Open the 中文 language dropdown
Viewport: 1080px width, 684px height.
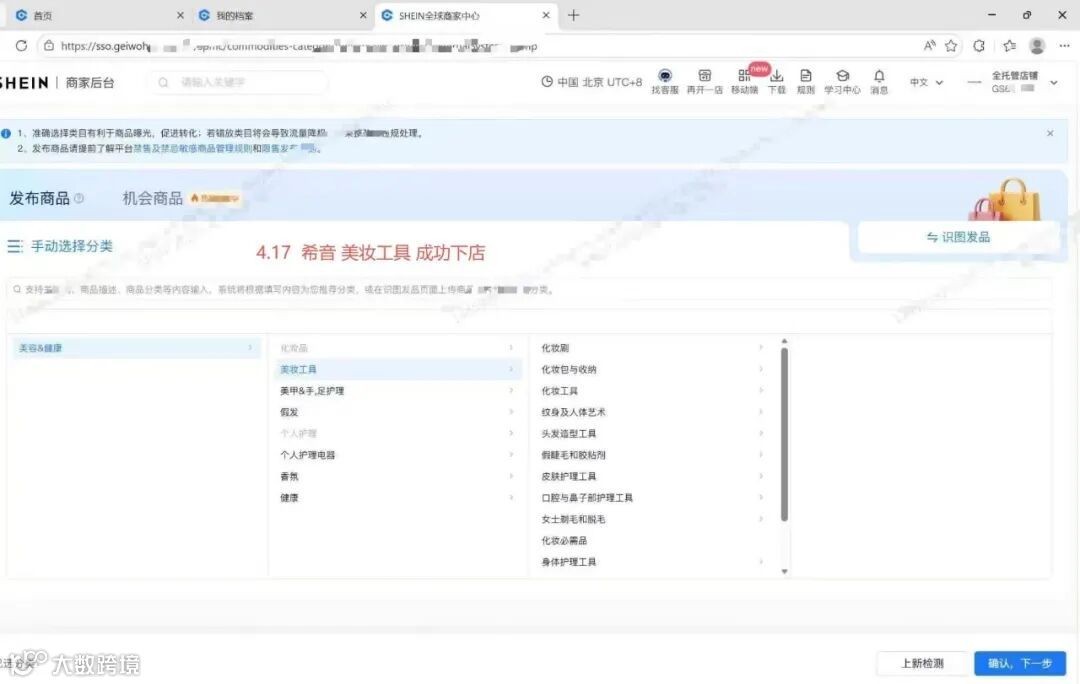click(x=926, y=82)
